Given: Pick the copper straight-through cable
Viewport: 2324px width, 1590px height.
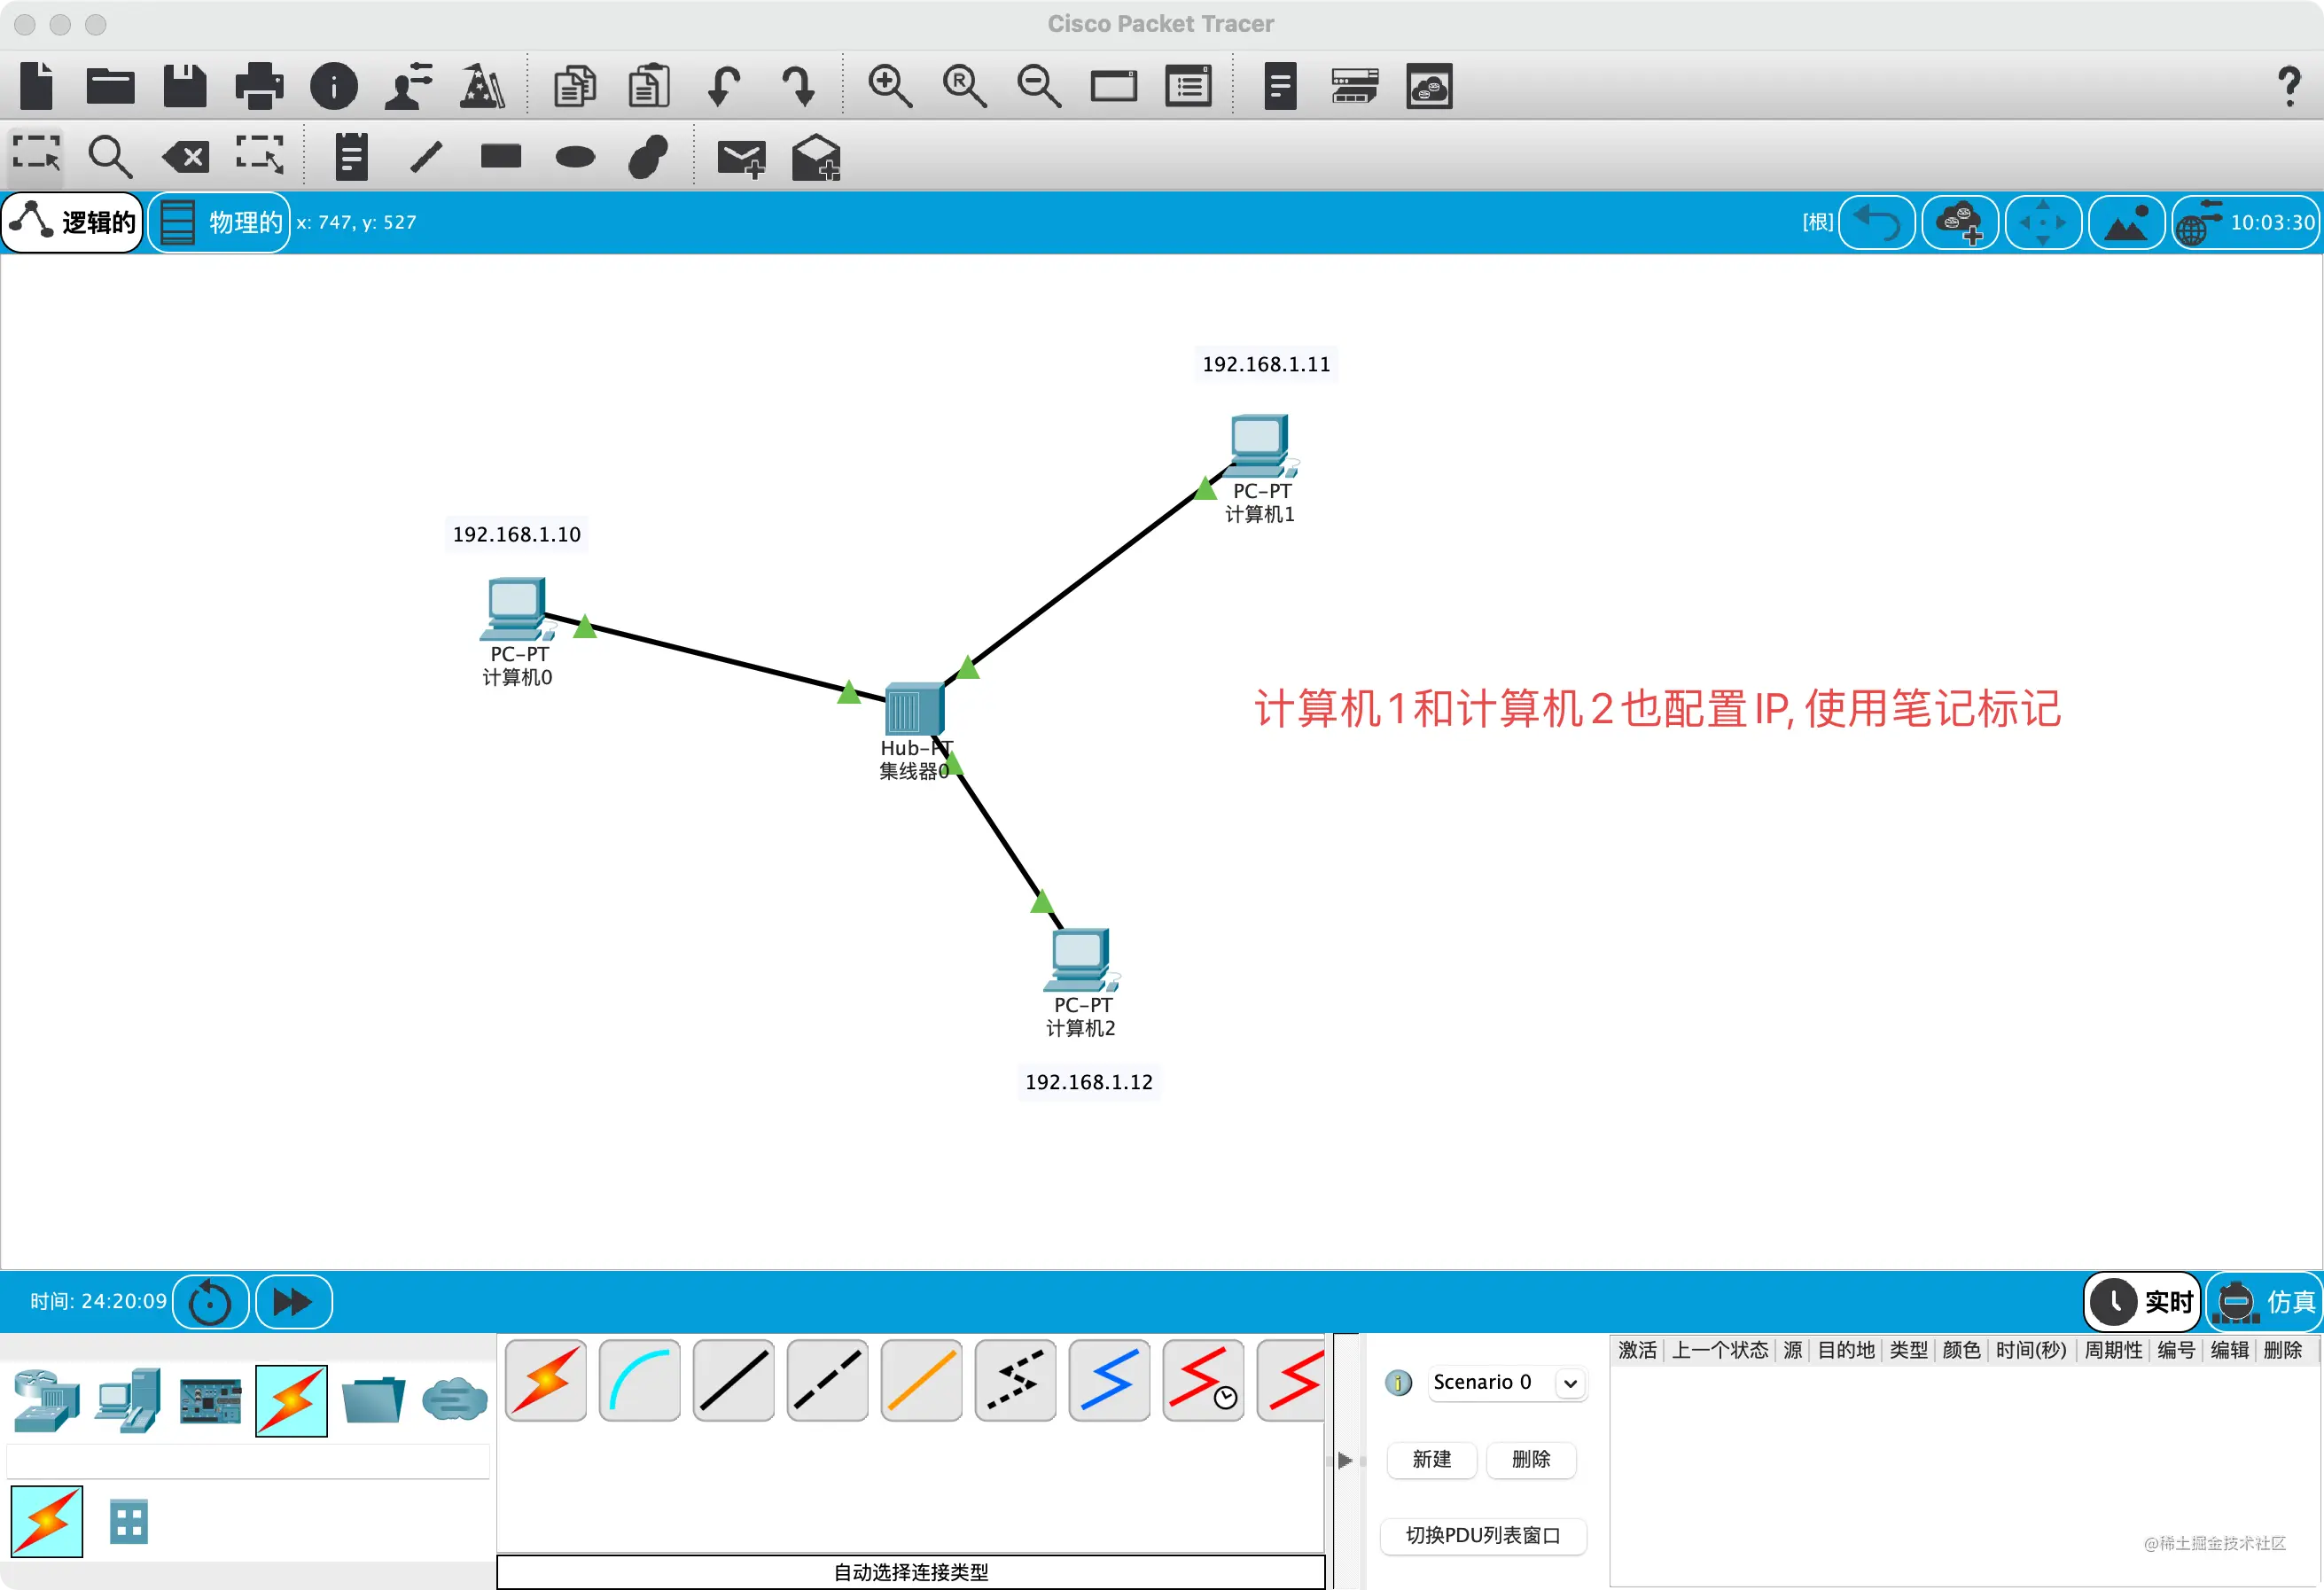Looking at the screenshot, I should [x=734, y=1381].
